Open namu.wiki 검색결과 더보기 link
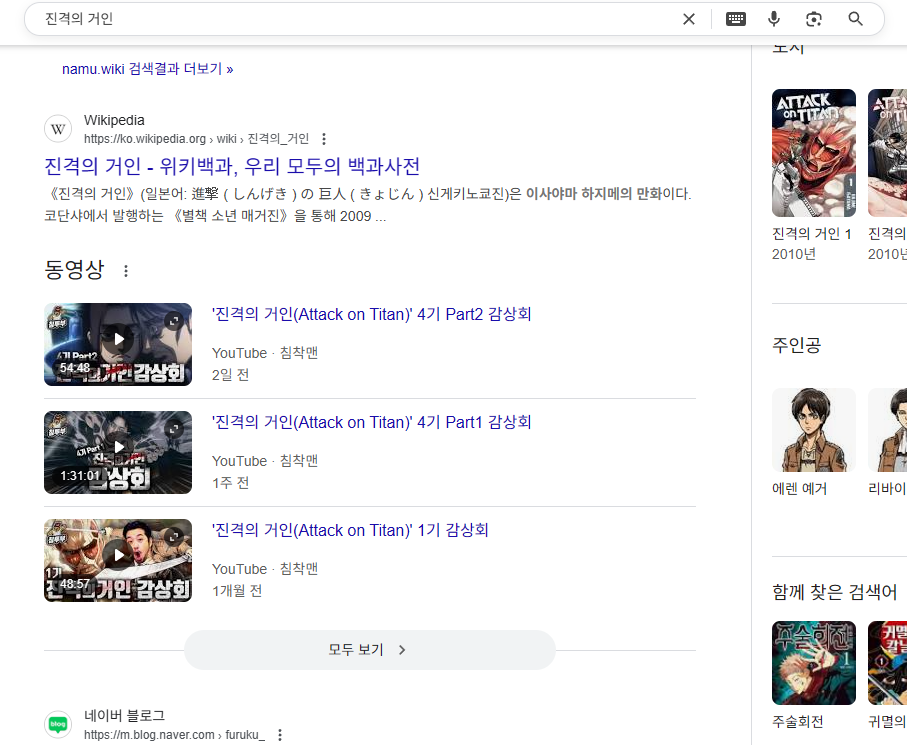This screenshot has width=907, height=745. tap(148, 69)
